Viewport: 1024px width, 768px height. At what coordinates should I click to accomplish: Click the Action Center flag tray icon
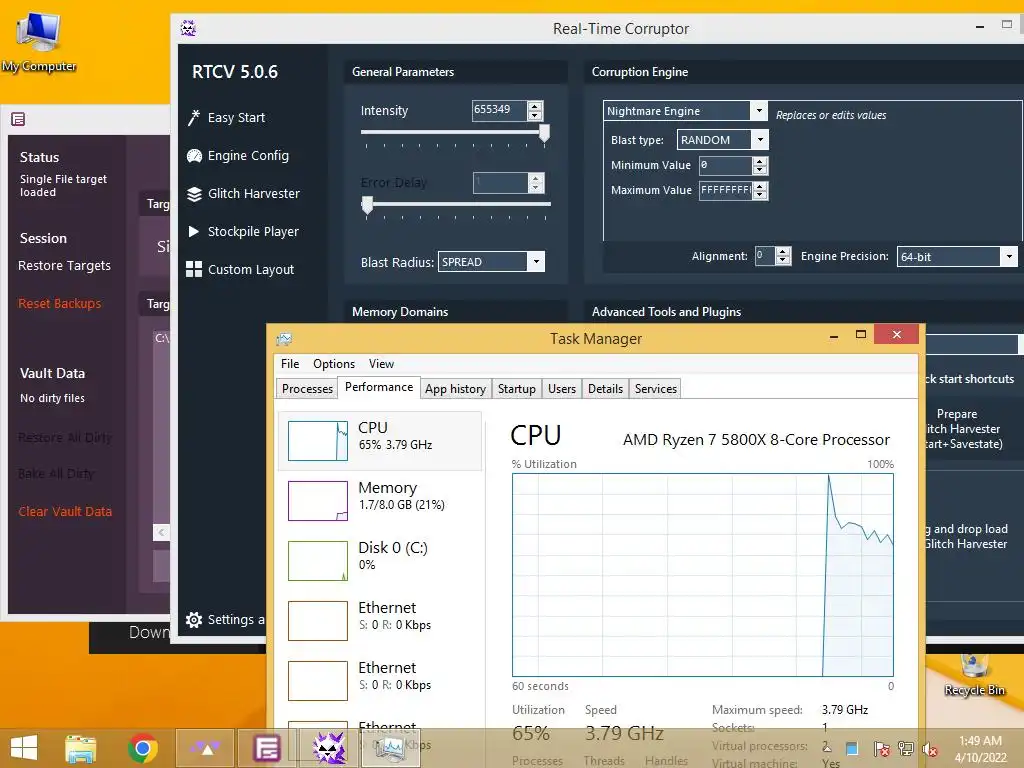pos(880,749)
